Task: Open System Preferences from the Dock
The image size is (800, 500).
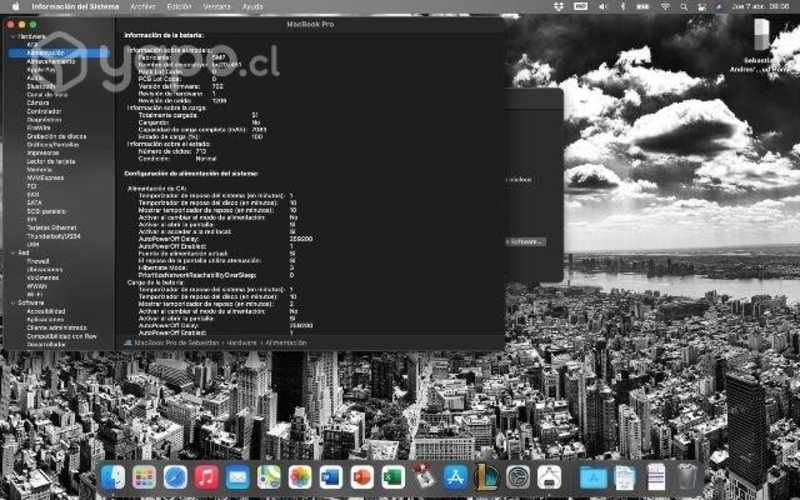Action: coord(518,478)
